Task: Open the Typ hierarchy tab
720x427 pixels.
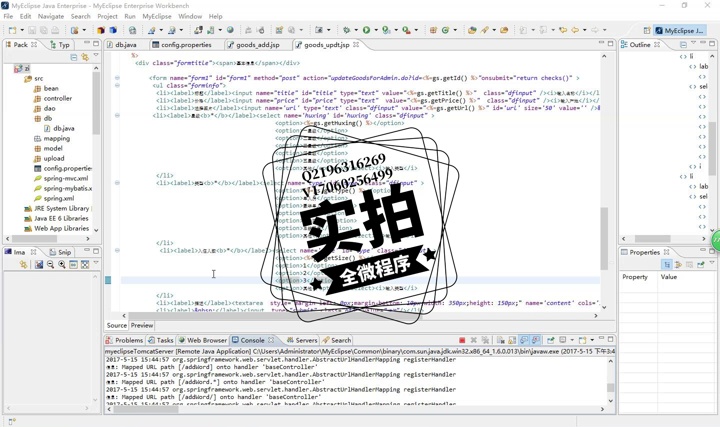Action: coord(60,45)
